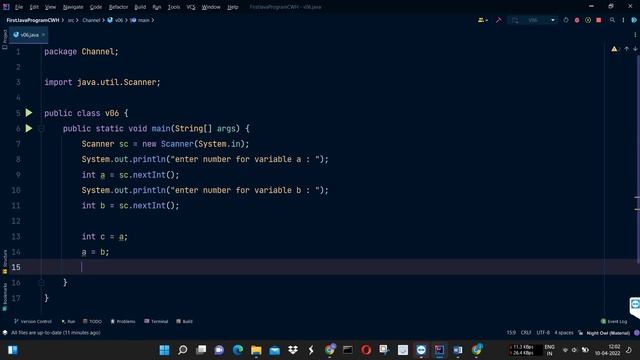
Task: Open the Structure tool window sidebar
Action: click(x=4, y=261)
